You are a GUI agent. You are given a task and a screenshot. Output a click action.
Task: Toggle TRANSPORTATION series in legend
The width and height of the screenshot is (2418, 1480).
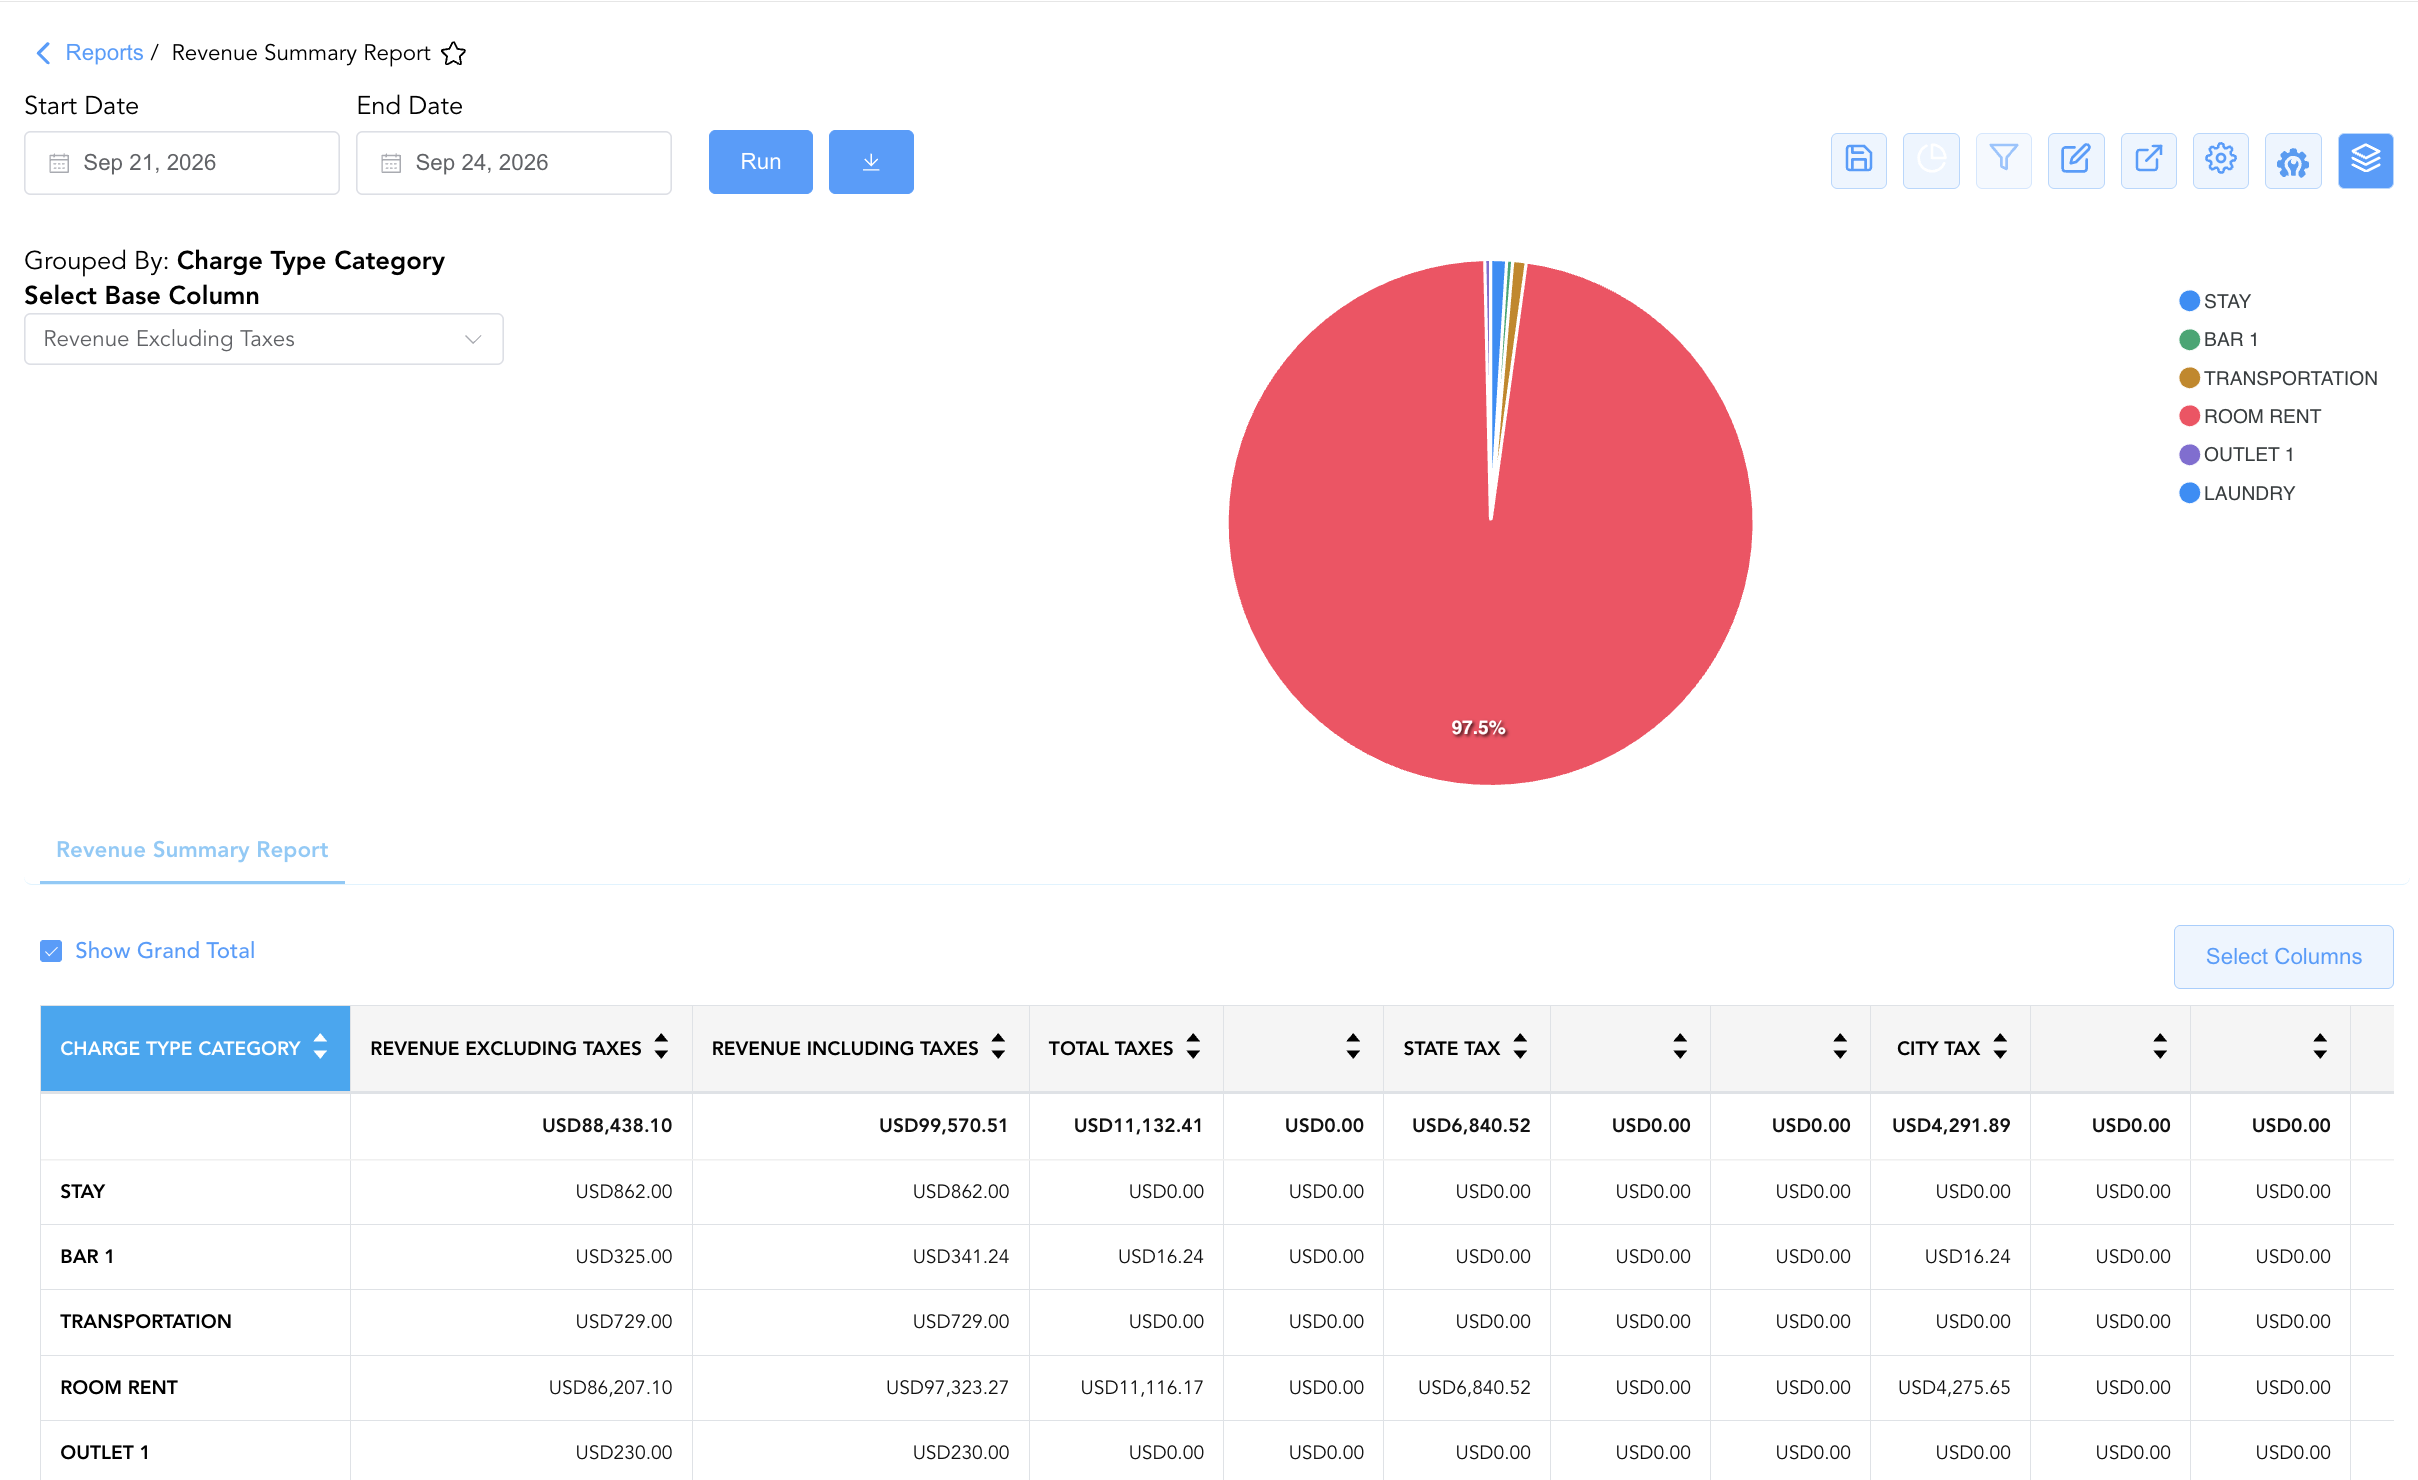point(2277,378)
